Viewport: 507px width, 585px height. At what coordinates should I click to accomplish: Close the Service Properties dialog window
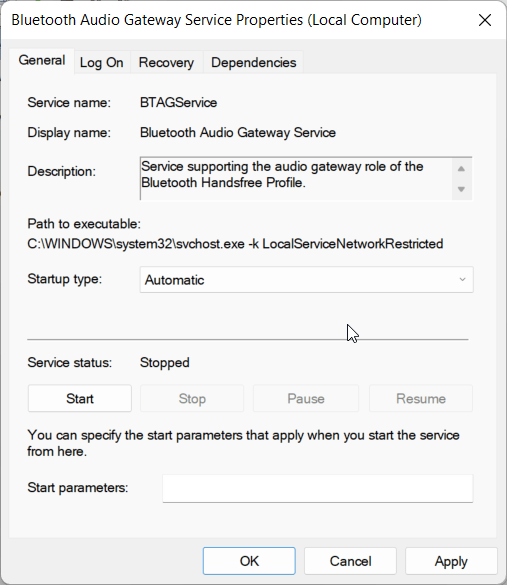pyautogui.click(x=485, y=20)
